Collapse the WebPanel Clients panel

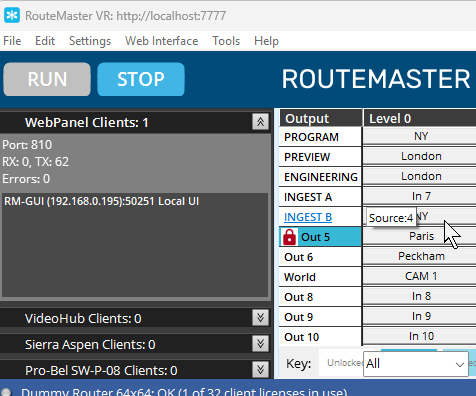click(260, 122)
